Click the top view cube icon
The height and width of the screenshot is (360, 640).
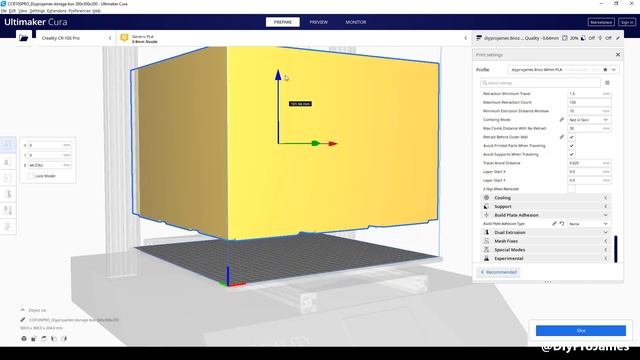pos(44,338)
